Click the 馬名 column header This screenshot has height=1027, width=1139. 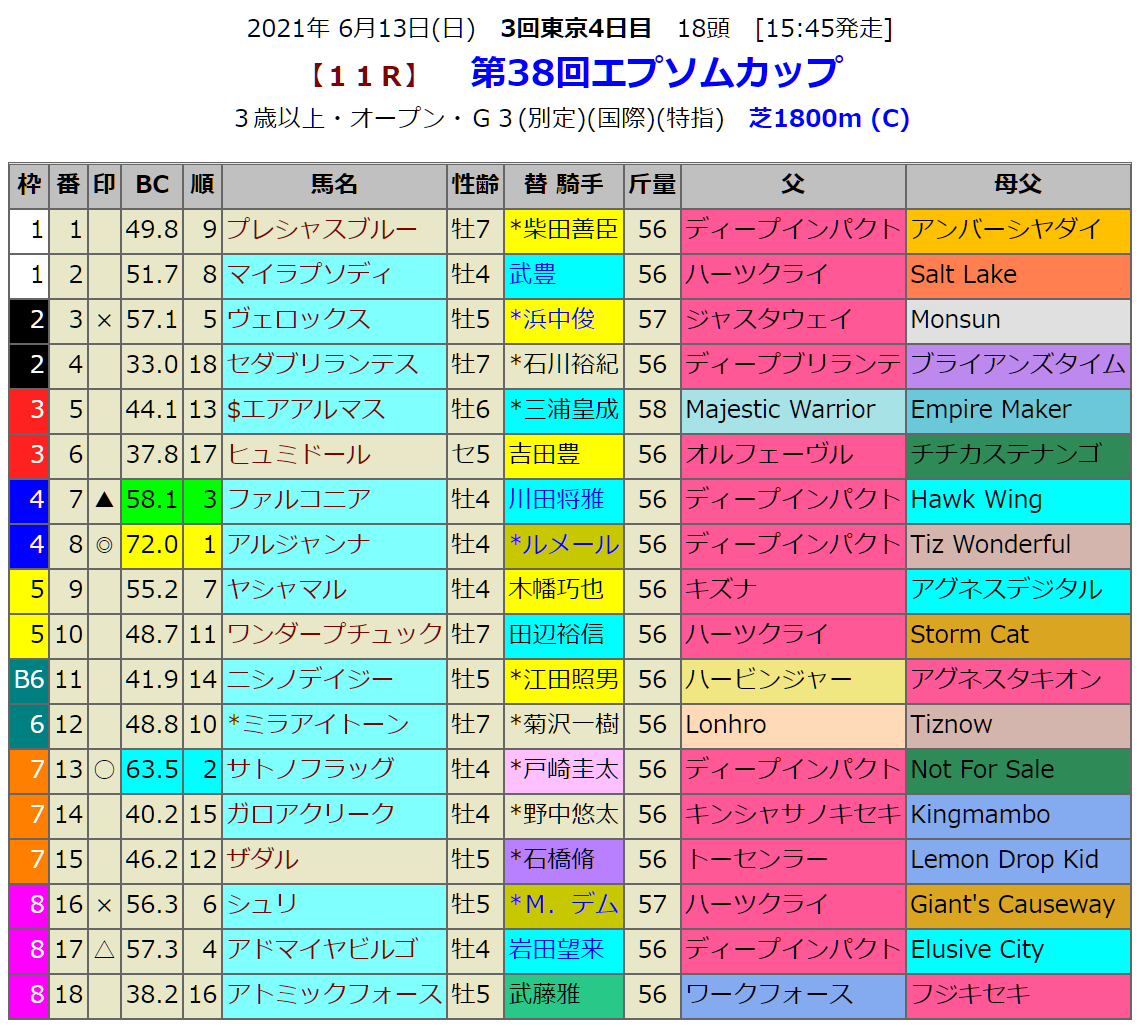pyautogui.click(x=334, y=185)
